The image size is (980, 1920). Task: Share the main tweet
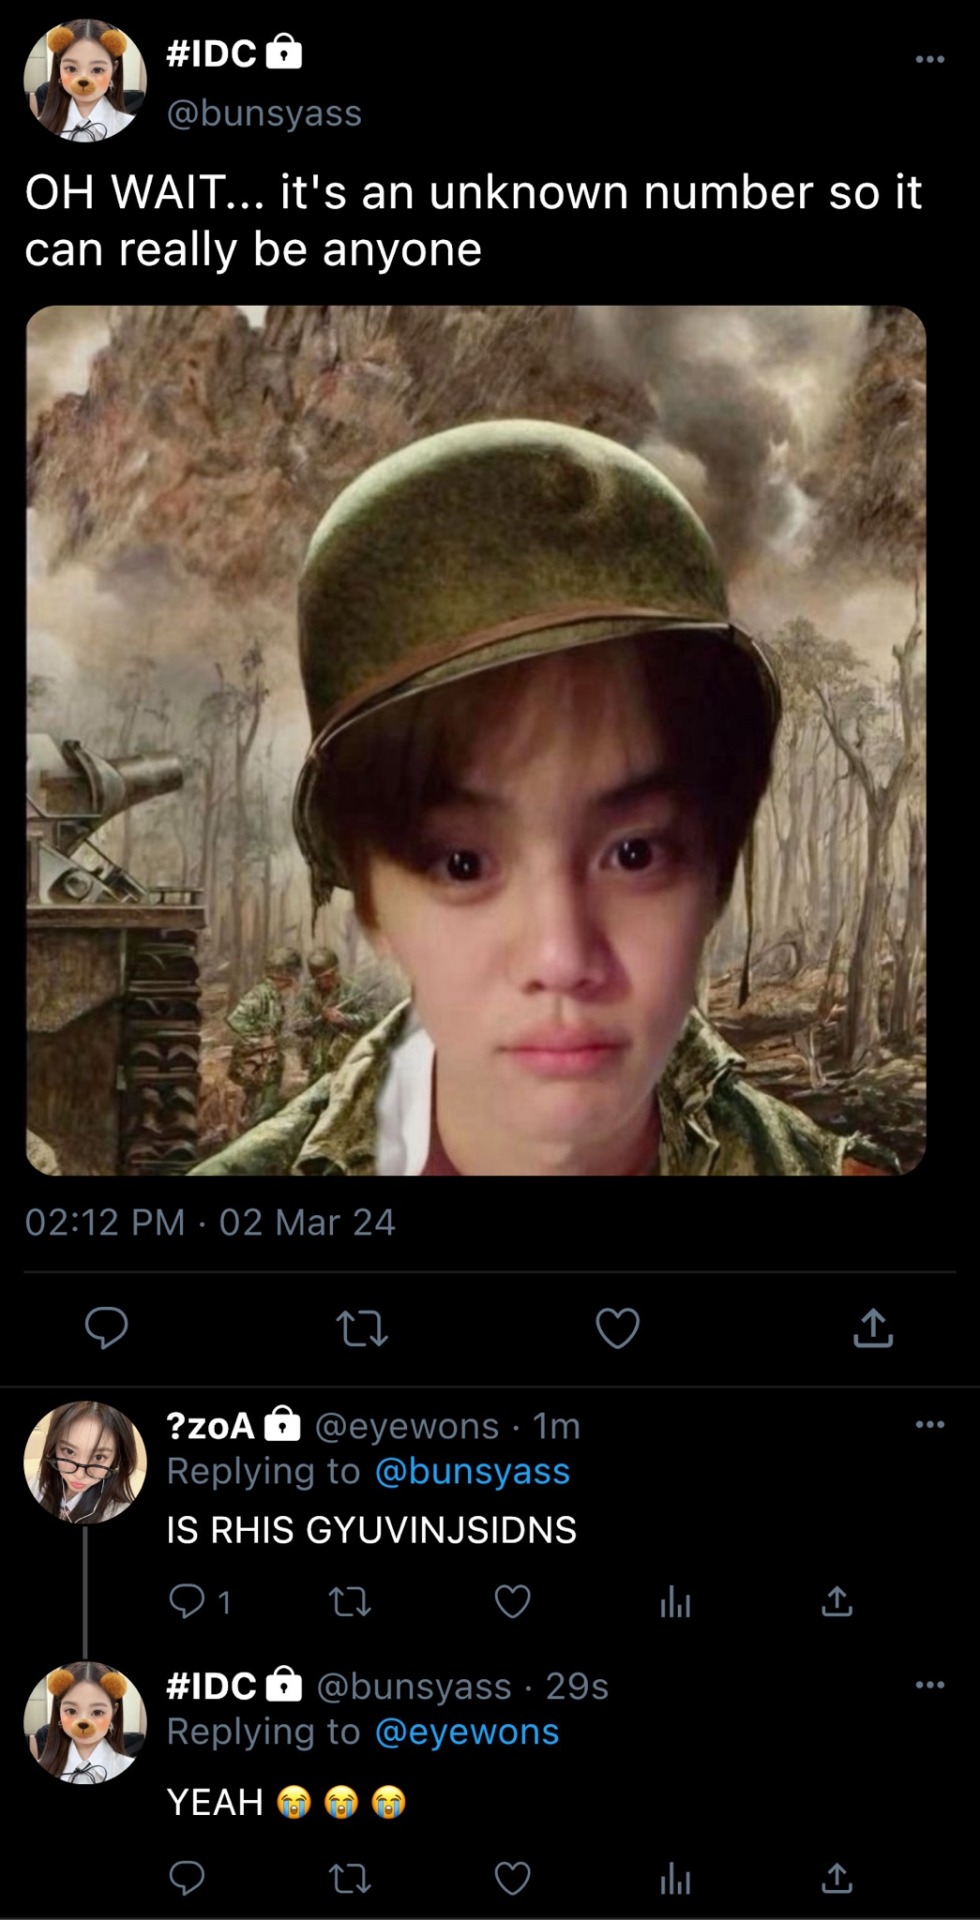873,1328
